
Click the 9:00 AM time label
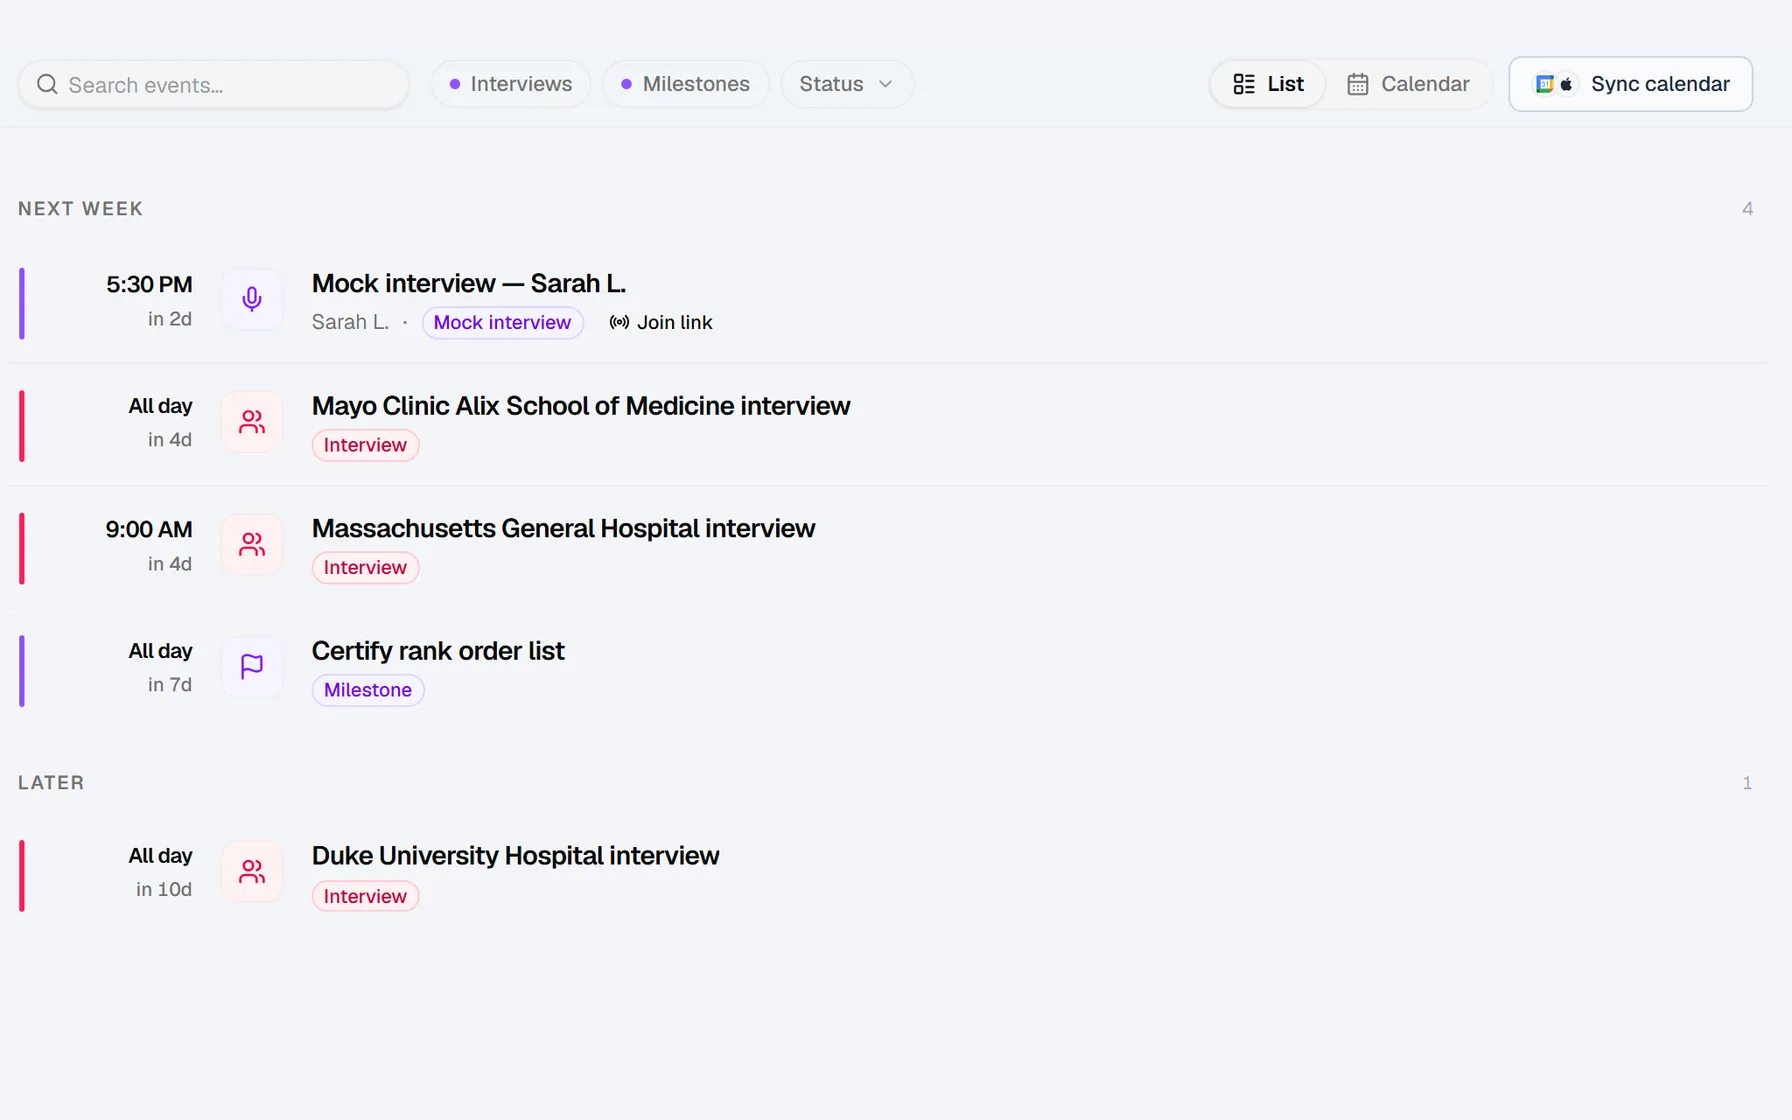[x=149, y=530]
